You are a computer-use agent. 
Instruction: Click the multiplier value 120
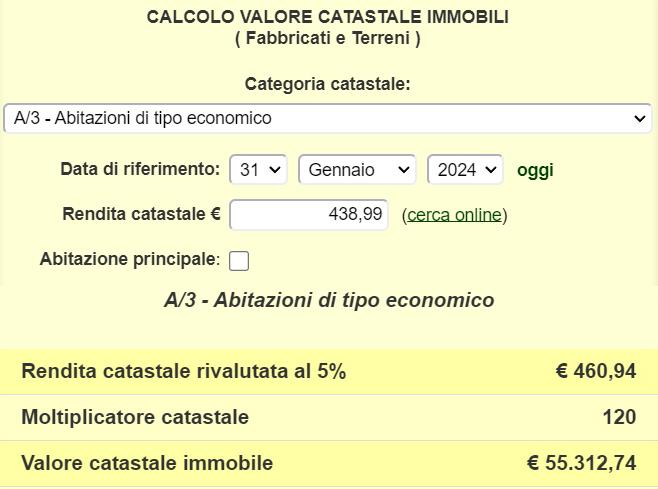(620, 417)
